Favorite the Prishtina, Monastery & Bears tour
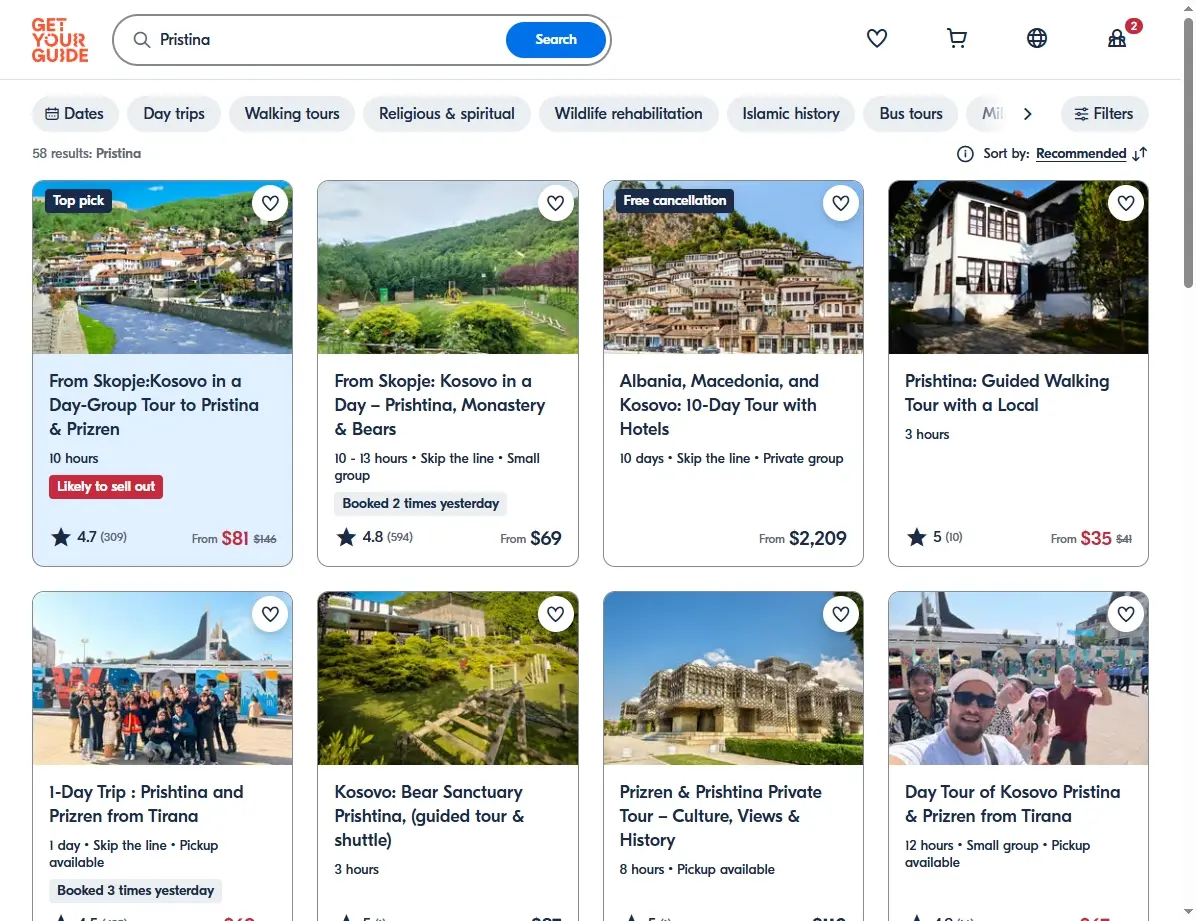Image resolution: width=1196 pixels, height=921 pixels. click(x=555, y=203)
